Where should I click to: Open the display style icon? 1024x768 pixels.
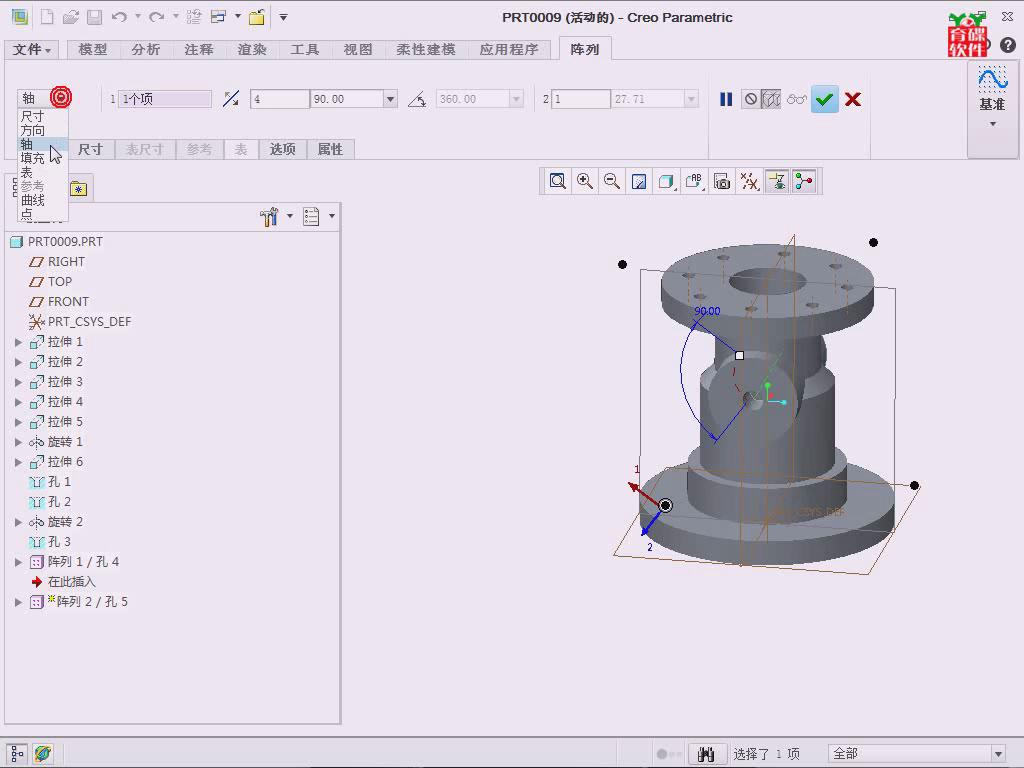(666, 181)
